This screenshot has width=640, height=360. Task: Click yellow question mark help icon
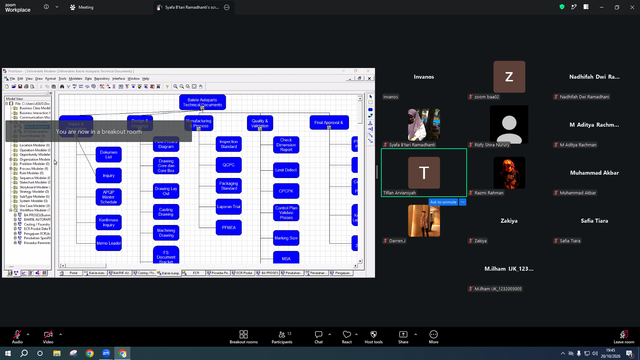click(167, 87)
